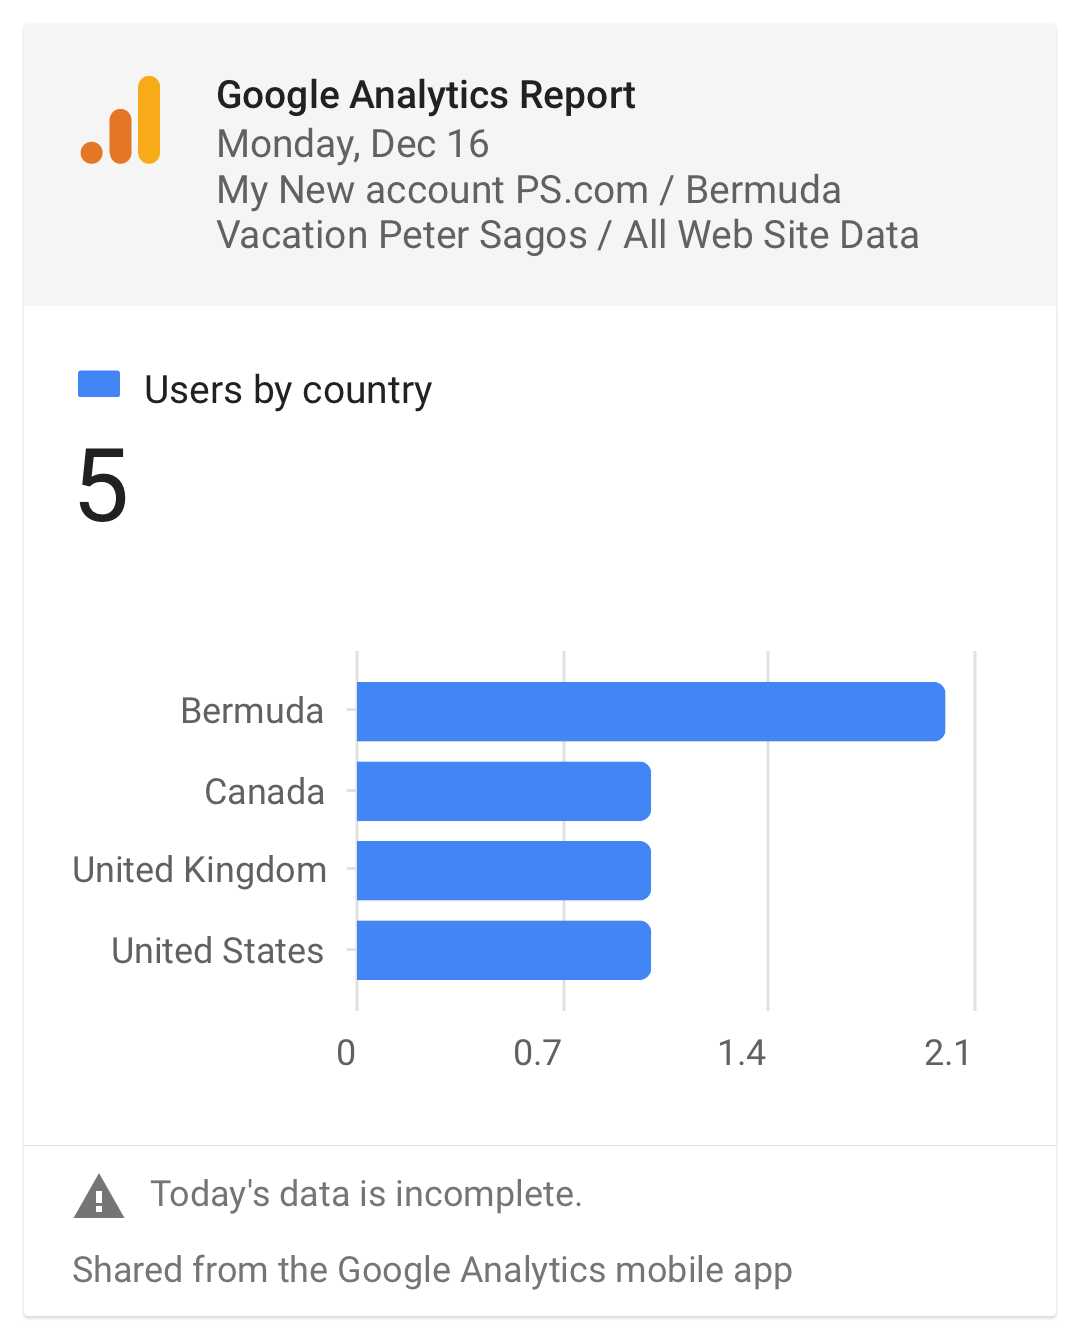This screenshot has height=1341, width=1080.
Task: Select the Canada bar in chart
Action: point(504,791)
